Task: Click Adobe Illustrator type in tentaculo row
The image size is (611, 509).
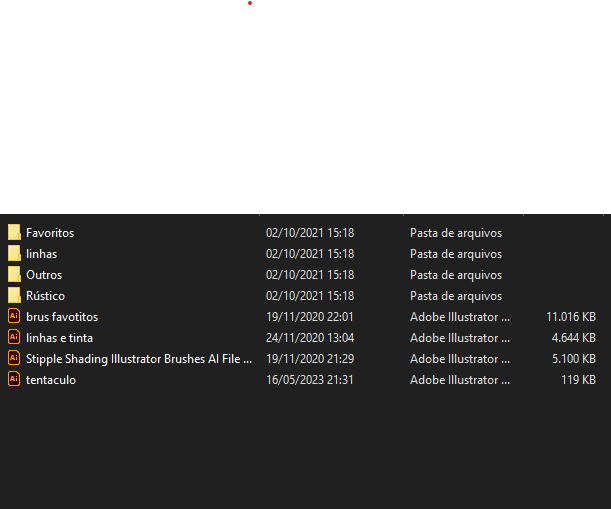Action: tap(460, 380)
